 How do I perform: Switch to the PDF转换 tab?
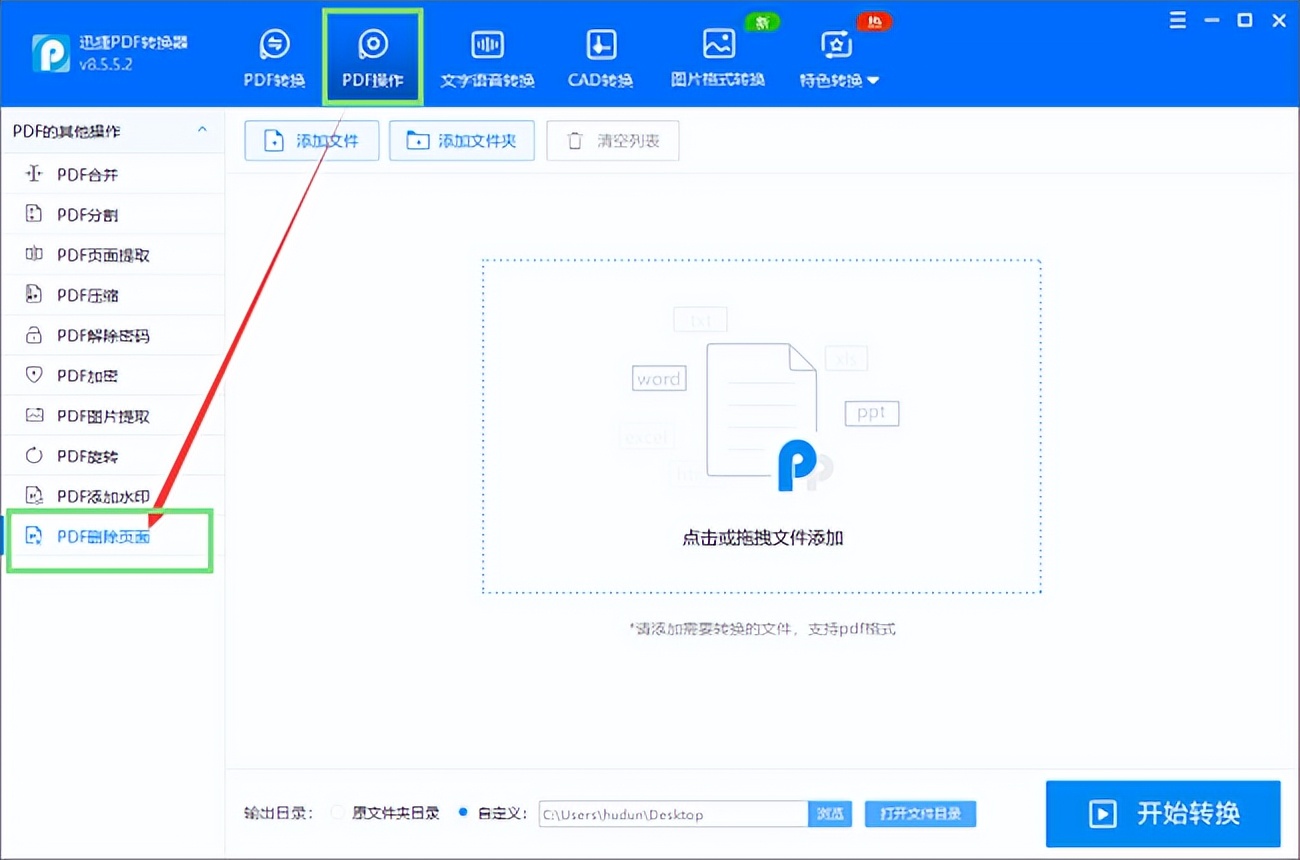click(x=273, y=55)
